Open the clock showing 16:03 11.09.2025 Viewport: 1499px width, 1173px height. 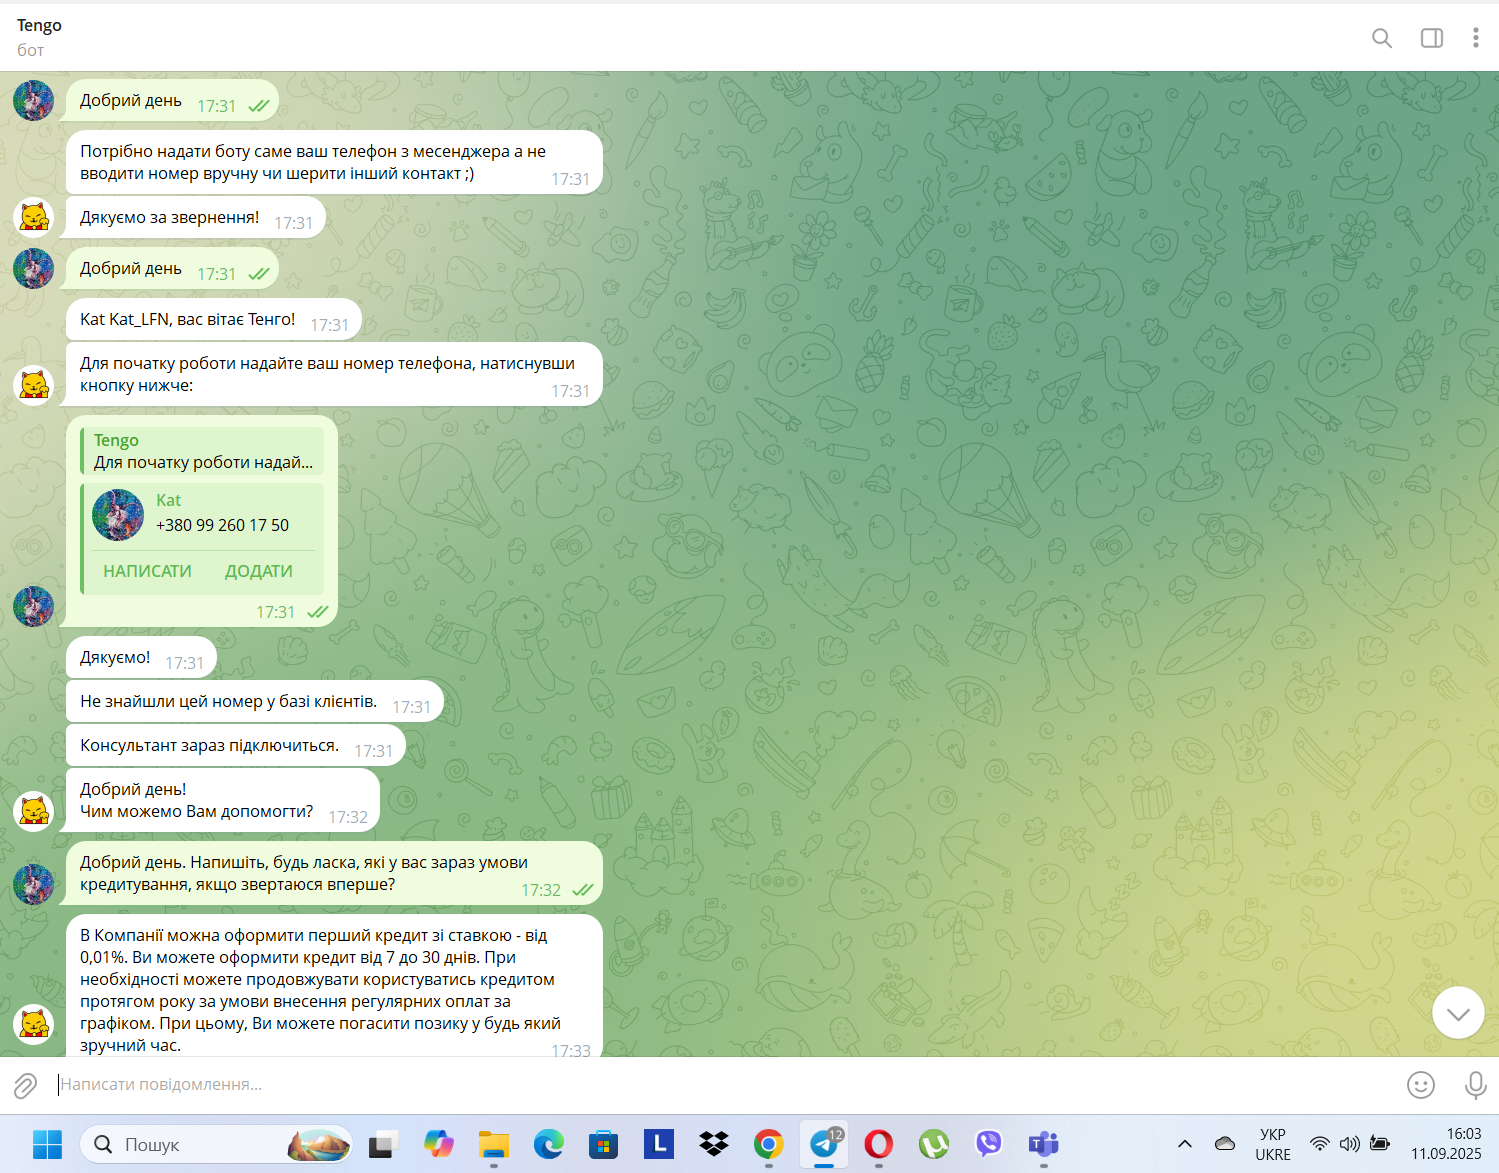point(1446,1144)
